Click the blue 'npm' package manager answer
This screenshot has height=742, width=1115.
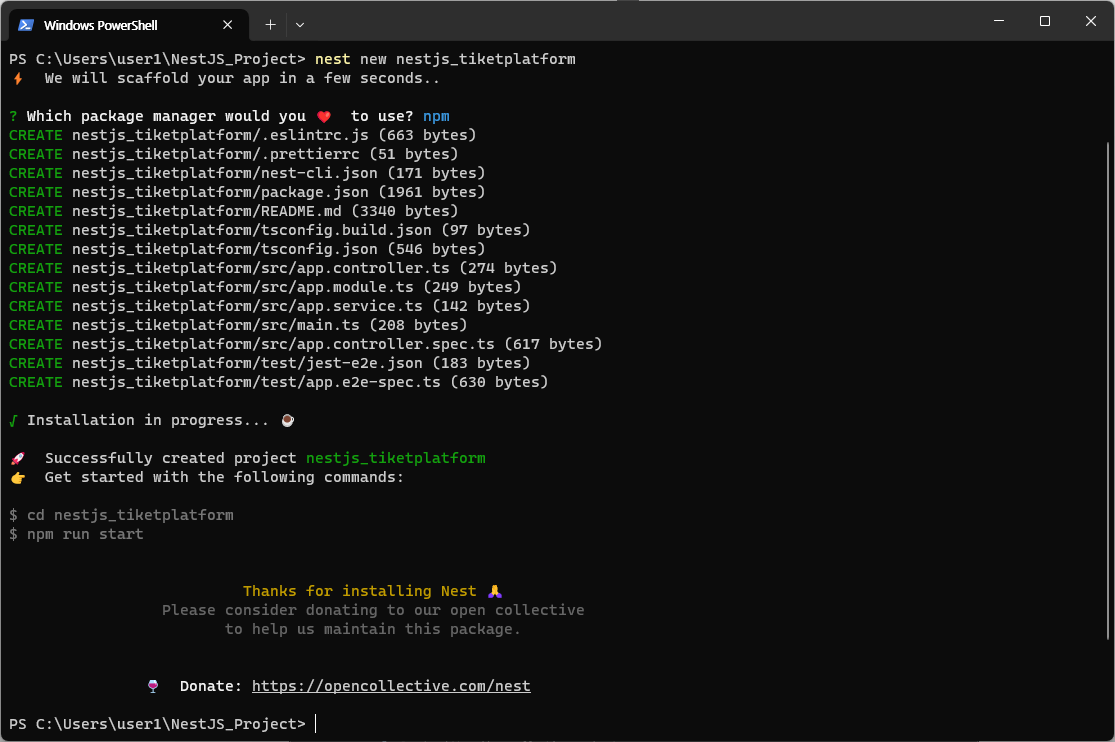[x=436, y=117]
